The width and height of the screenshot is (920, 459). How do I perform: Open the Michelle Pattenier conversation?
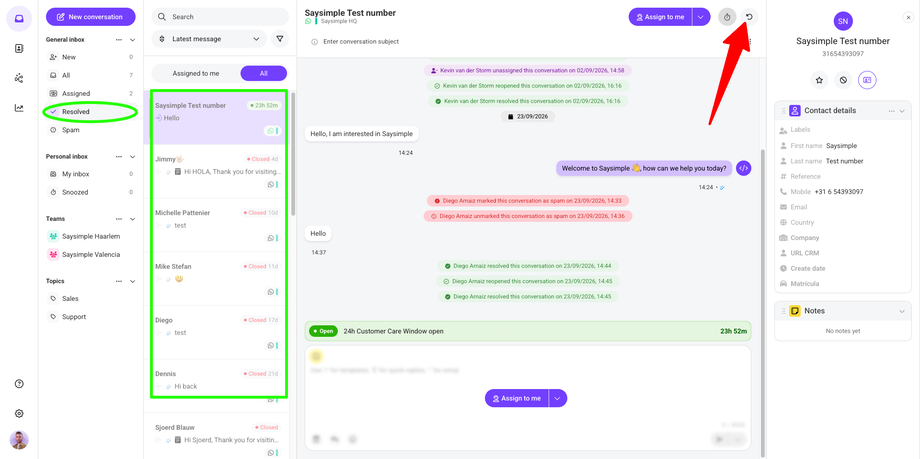[218, 225]
